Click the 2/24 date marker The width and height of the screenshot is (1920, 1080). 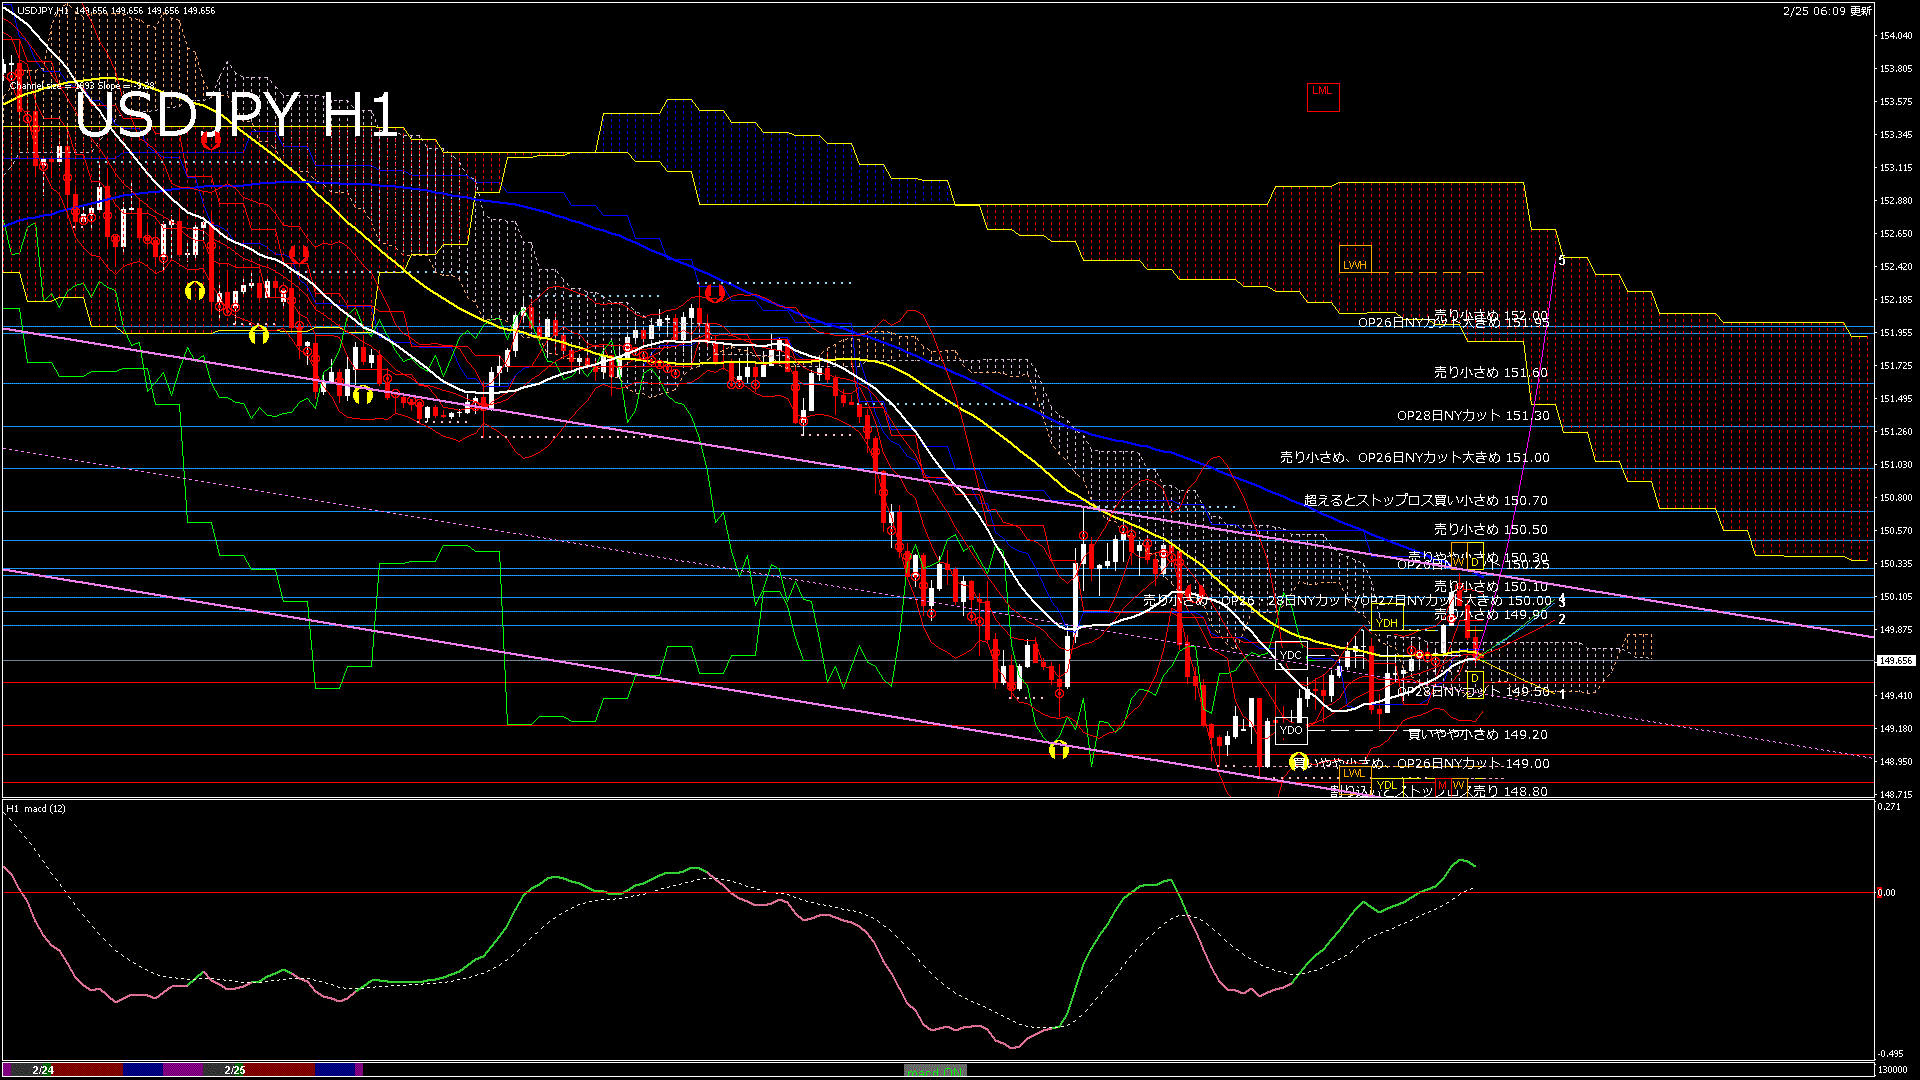(43, 1070)
